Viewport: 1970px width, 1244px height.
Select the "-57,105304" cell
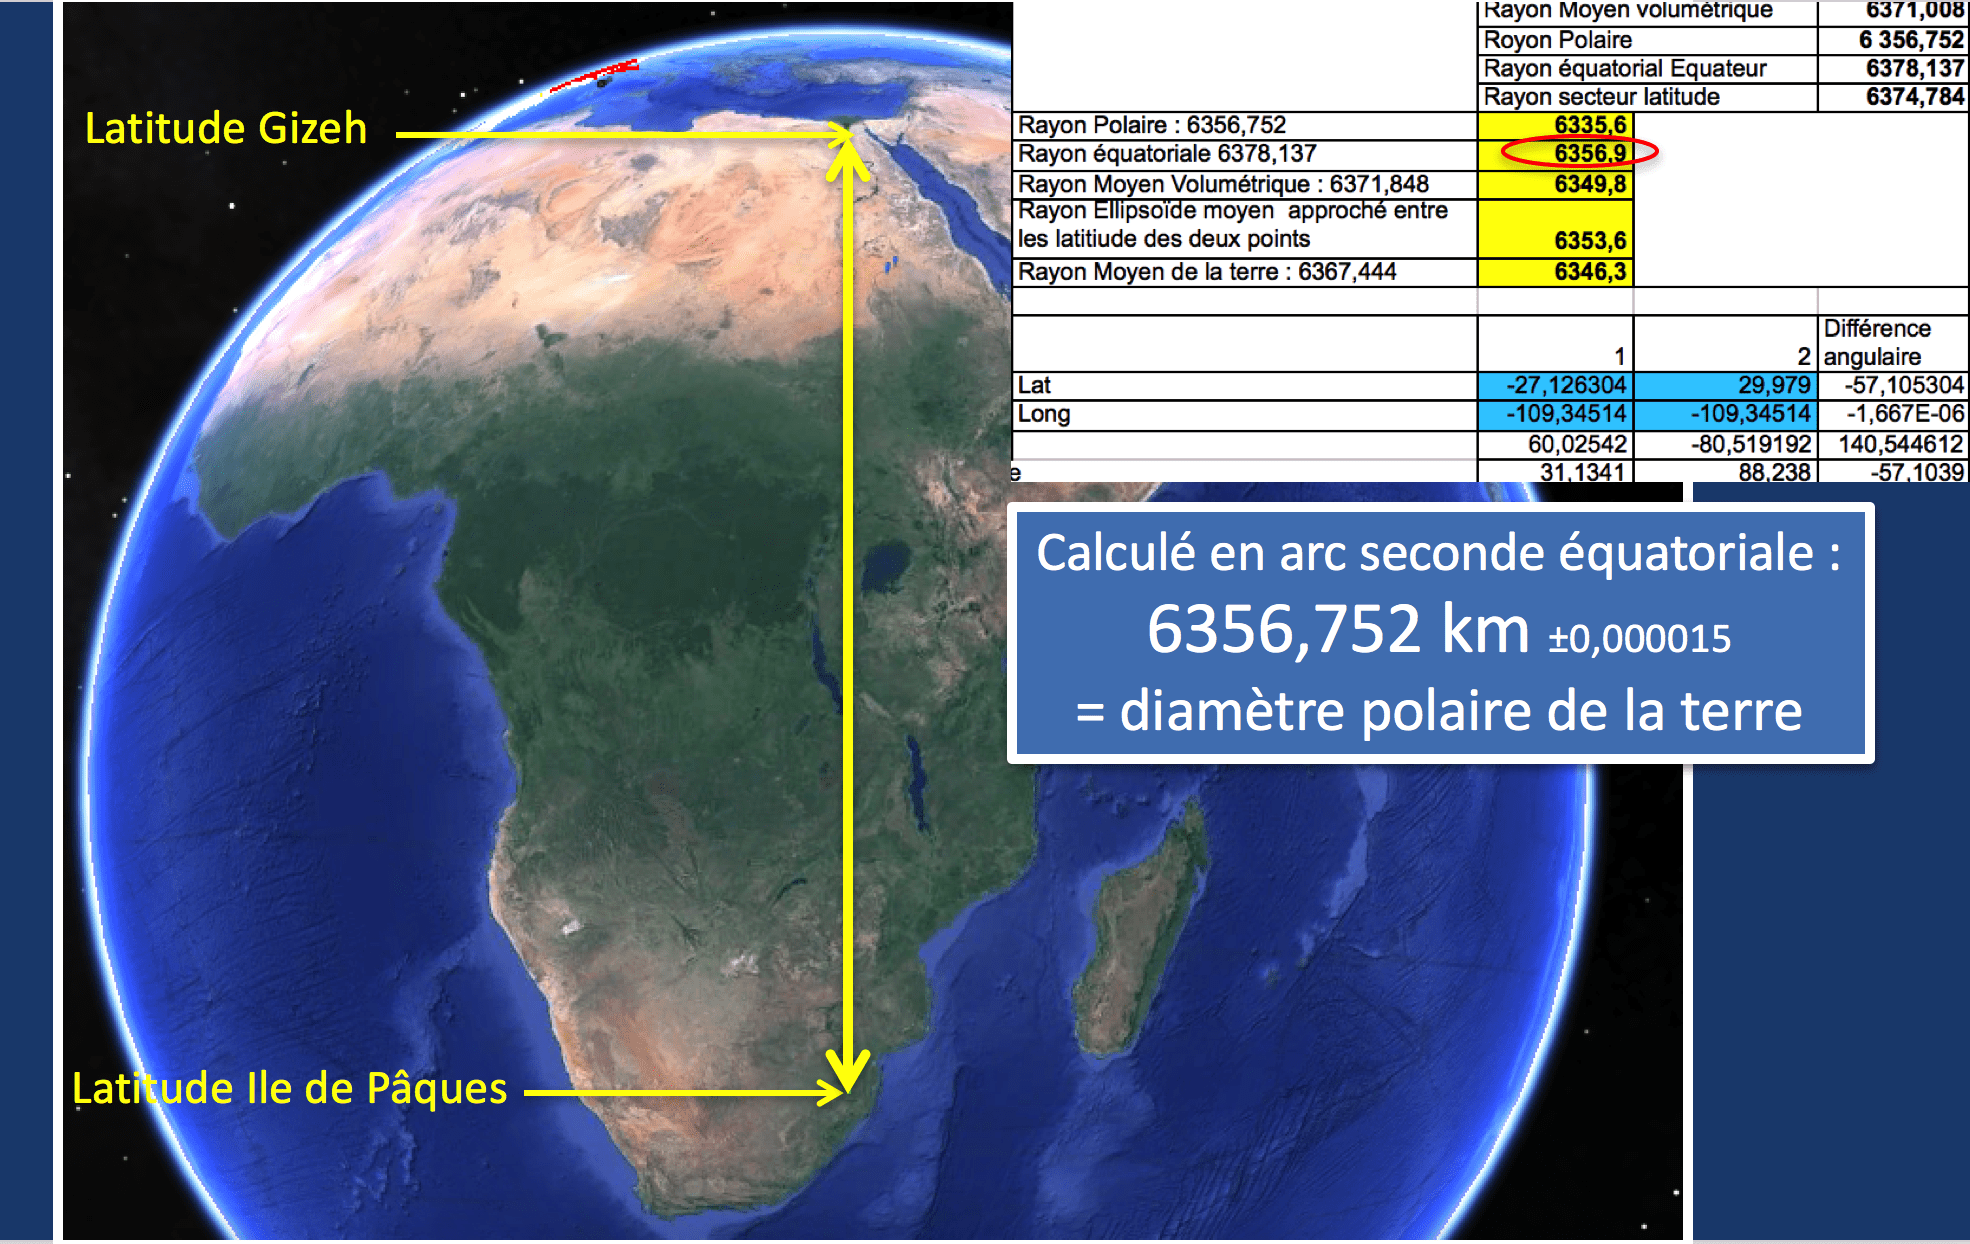pyautogui.click(x=1893, y=386)
